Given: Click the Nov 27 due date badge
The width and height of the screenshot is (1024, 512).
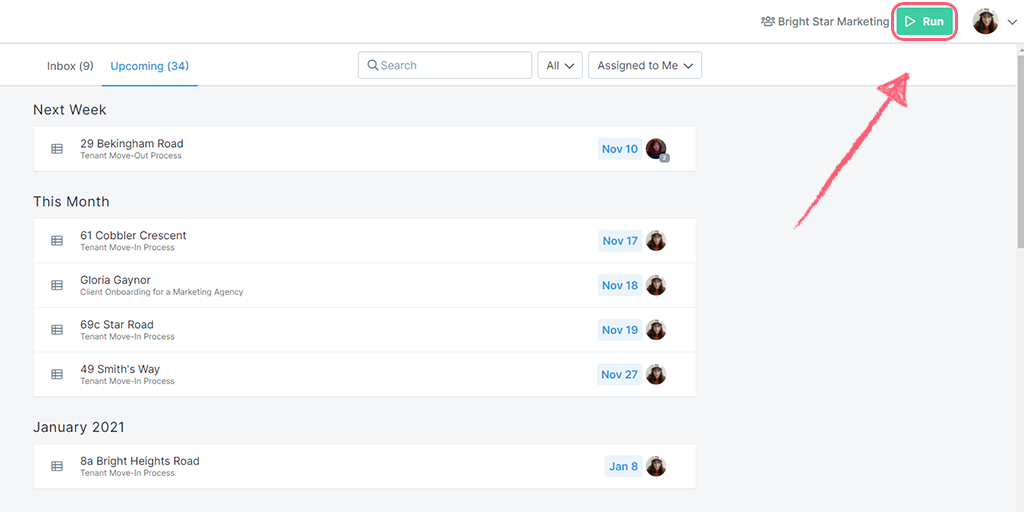Looking at the screenshot, I should tap(619, 374).
